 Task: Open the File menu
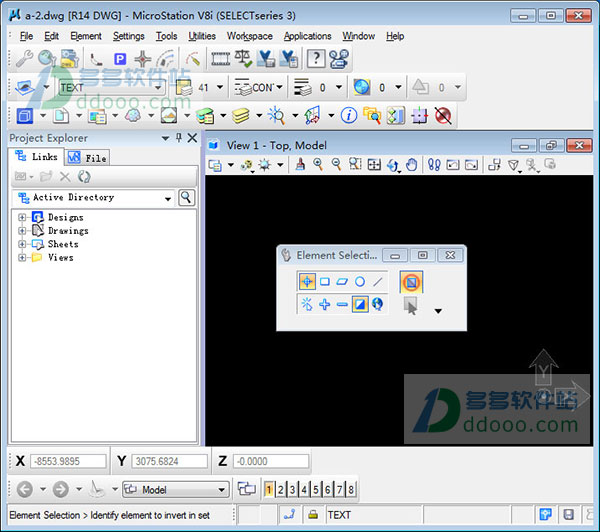tap(26, 36)
